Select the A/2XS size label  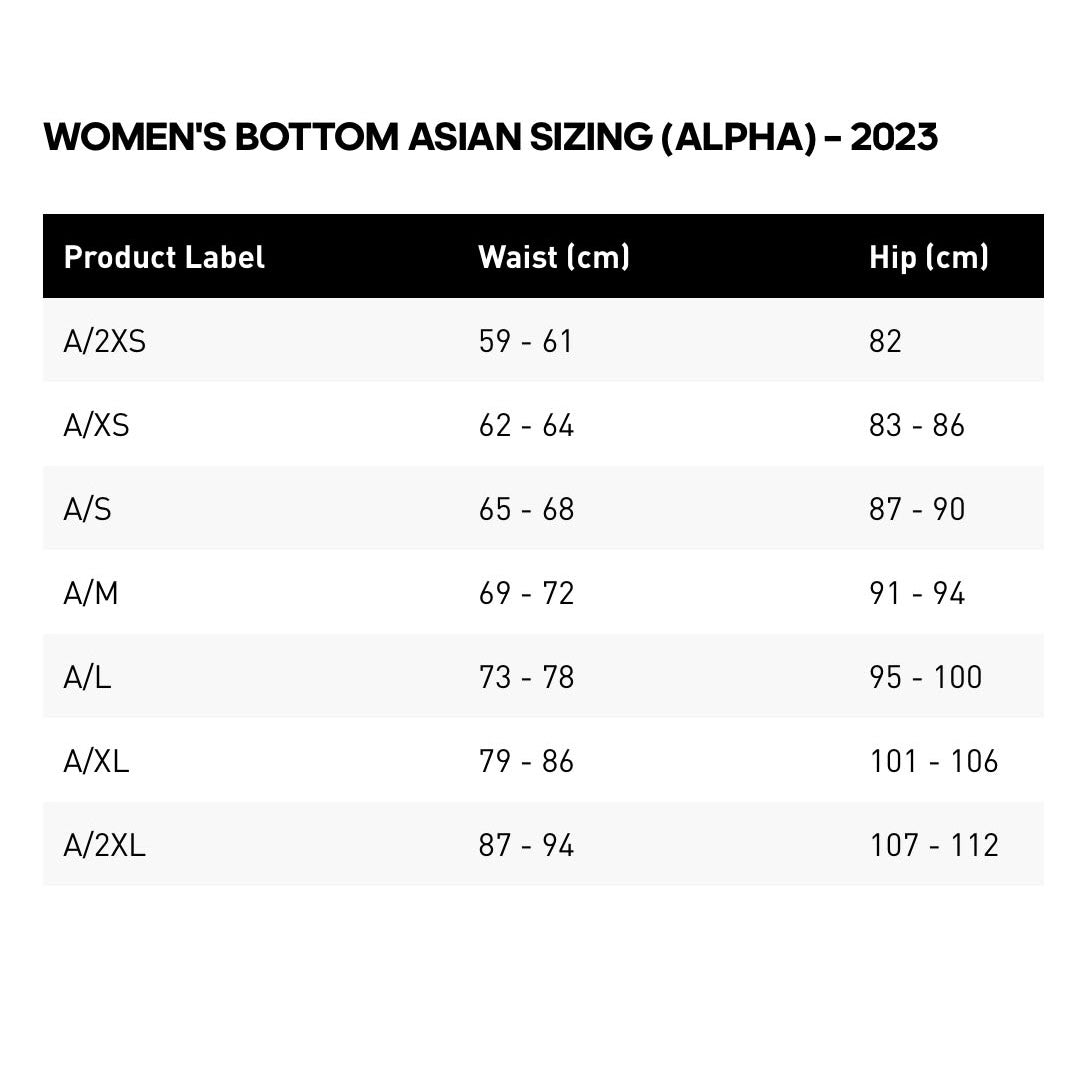(x=104, y=342)
